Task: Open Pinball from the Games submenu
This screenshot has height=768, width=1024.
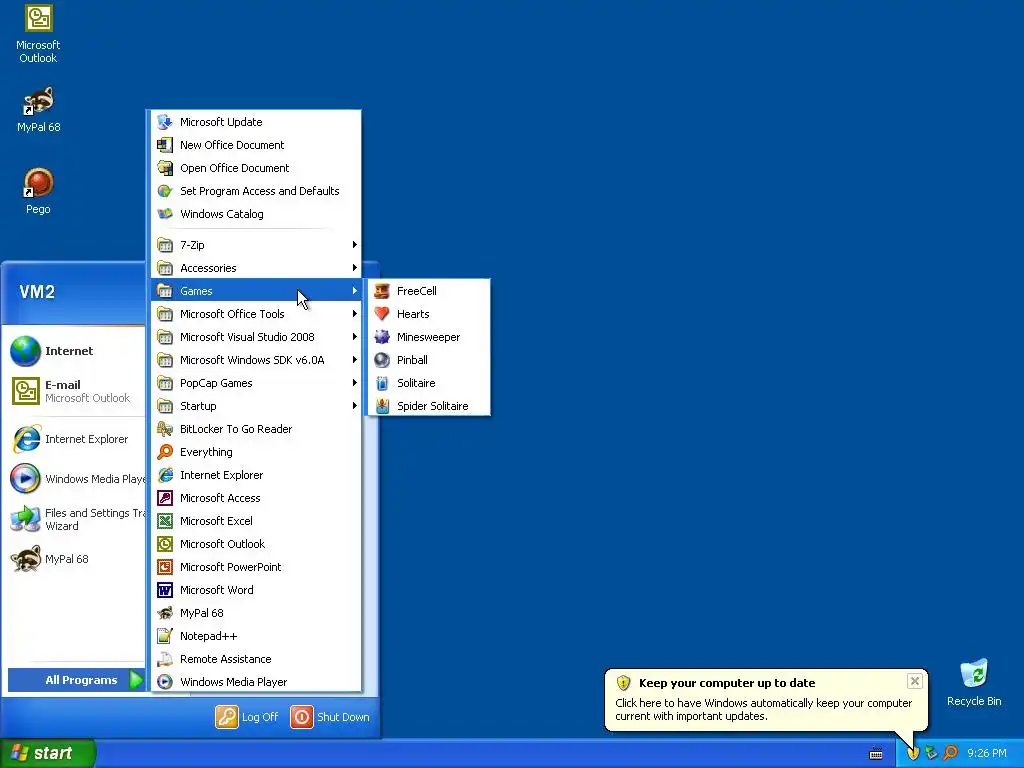Action: click(429, 360)
